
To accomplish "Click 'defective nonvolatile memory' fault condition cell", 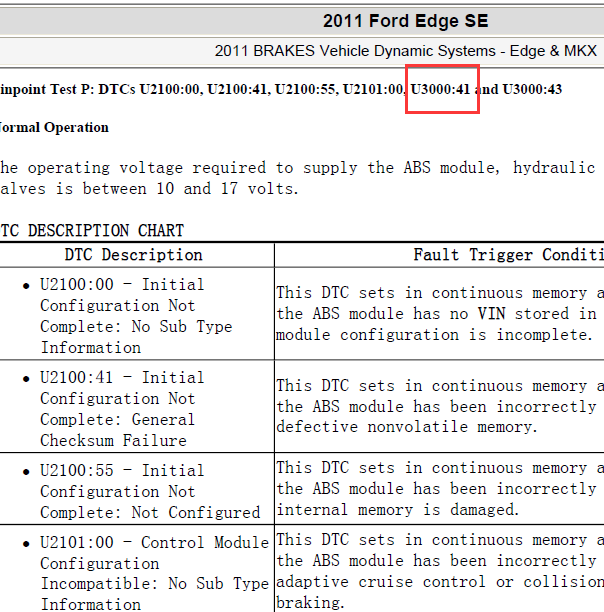I will point(439,407).
